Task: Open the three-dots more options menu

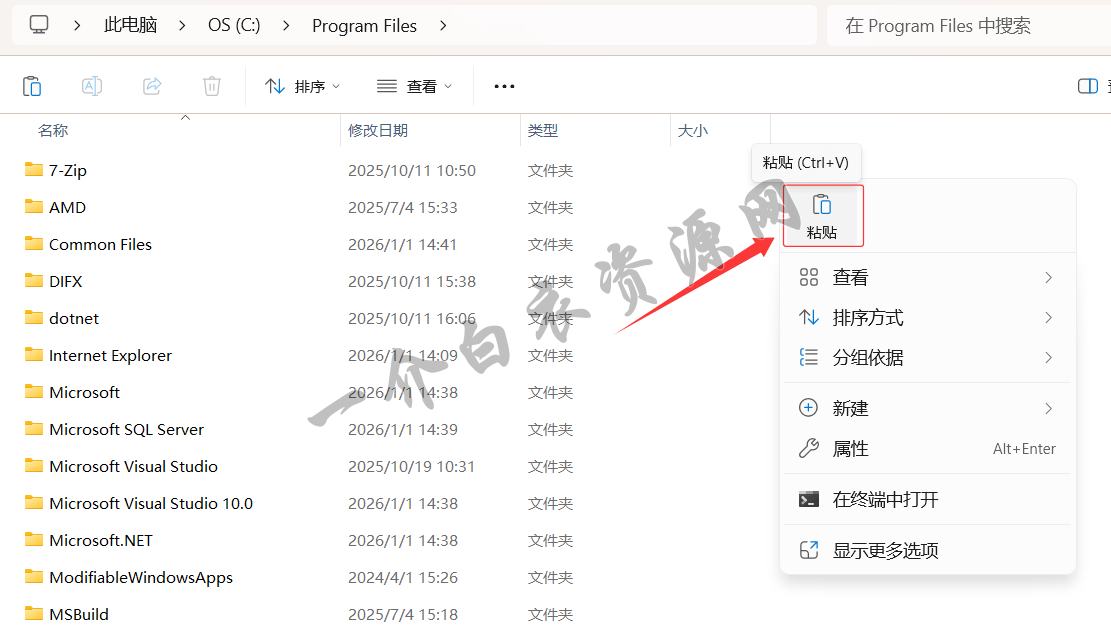Action: [504, 86]
